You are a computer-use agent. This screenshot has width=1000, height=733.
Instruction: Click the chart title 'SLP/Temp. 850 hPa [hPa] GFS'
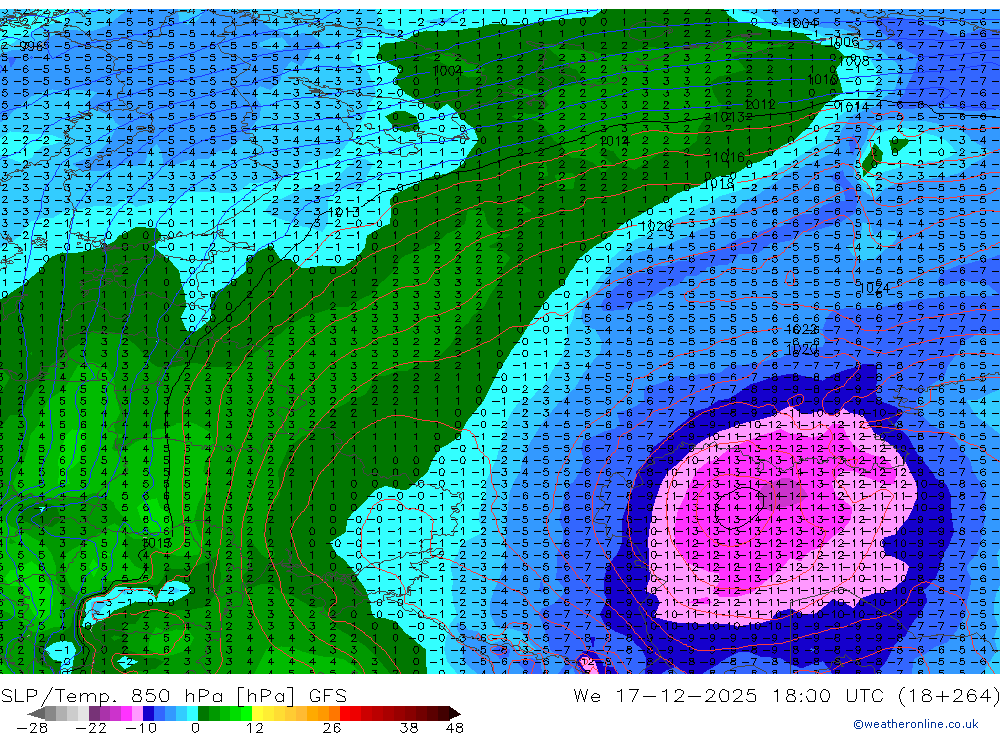pyautogui.click(x=173, y=695)
